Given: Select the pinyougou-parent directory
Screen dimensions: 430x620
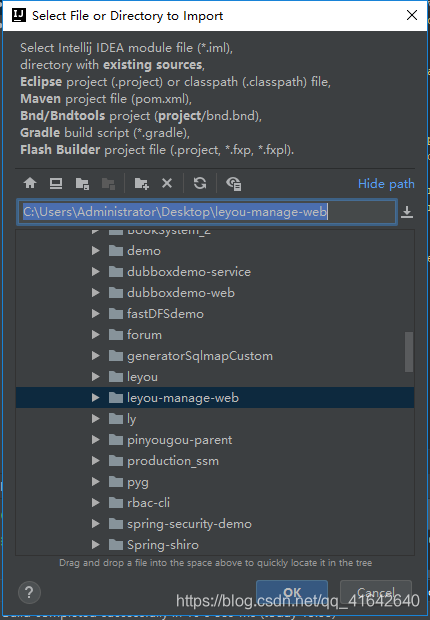Looking at the screenshot, I should tap(180, 440).
